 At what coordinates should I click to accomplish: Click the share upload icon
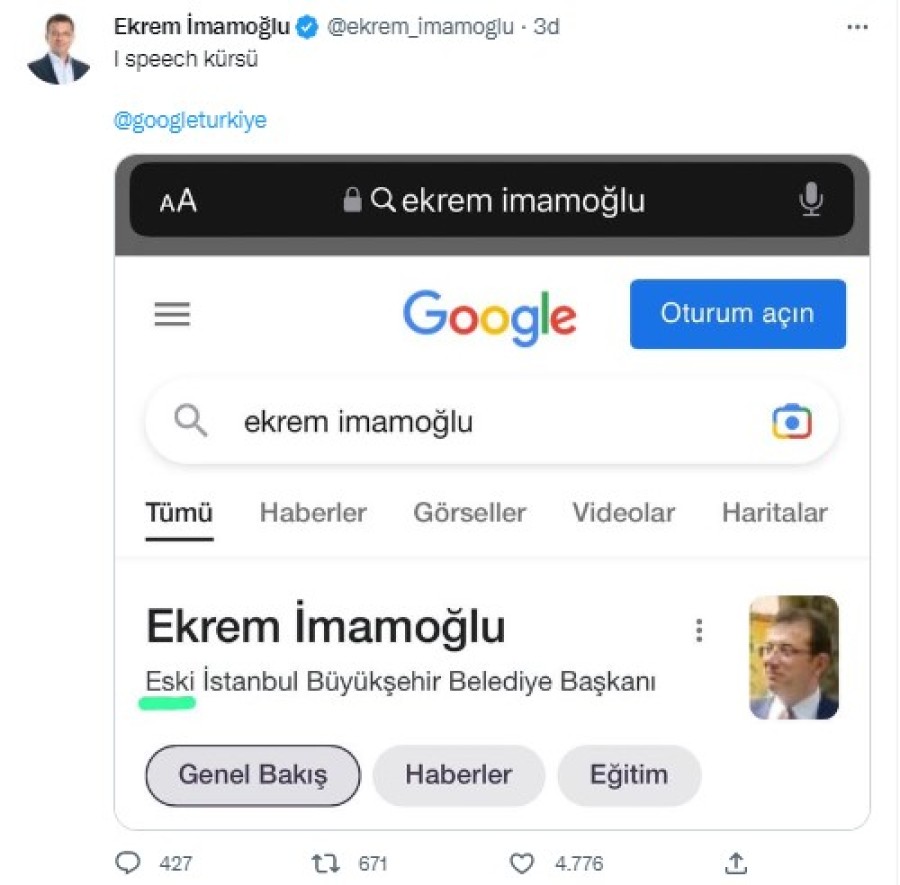pyautogui.click(x=736, y=862)
